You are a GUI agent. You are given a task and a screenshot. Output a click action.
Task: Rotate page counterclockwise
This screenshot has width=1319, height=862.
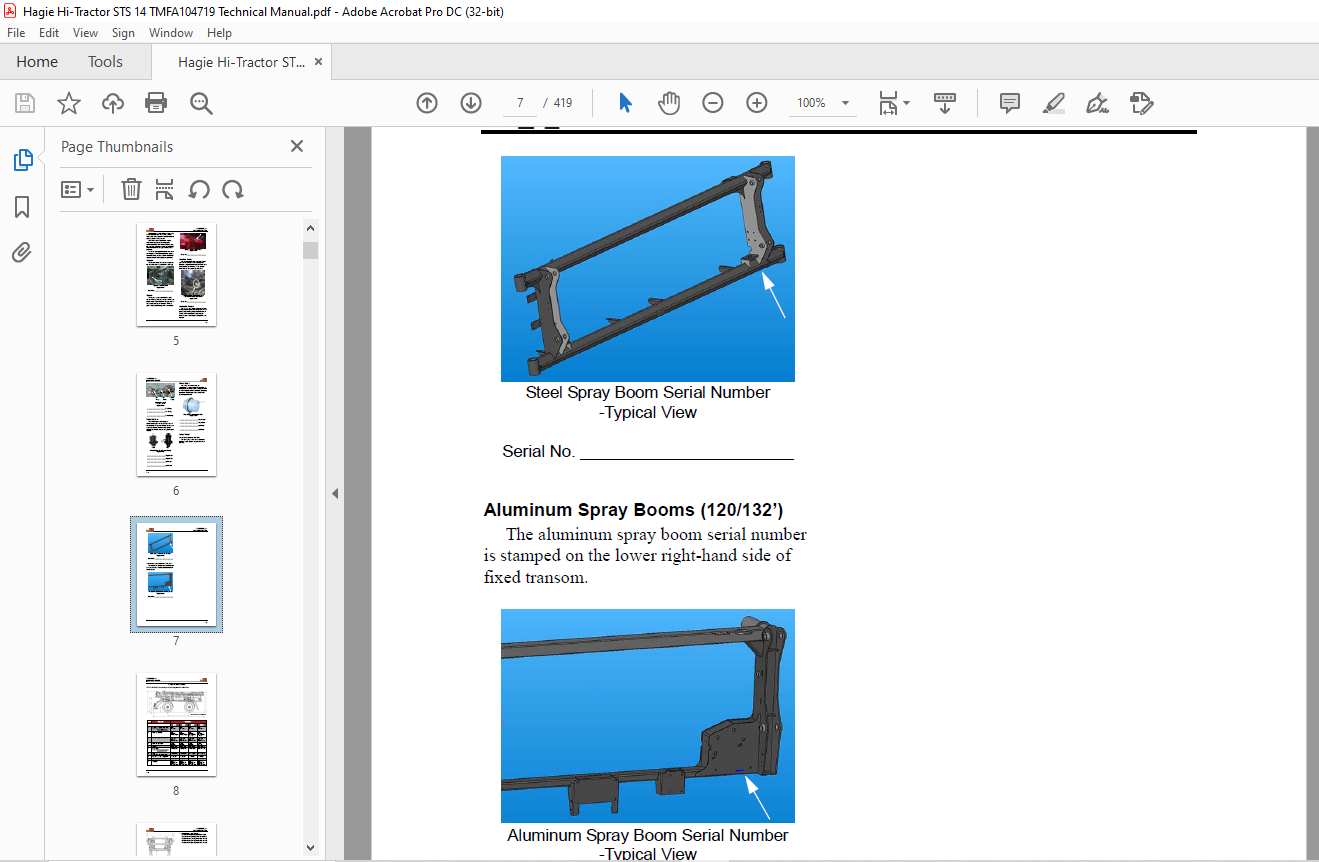pyautogui.click(x=199, y=189)
